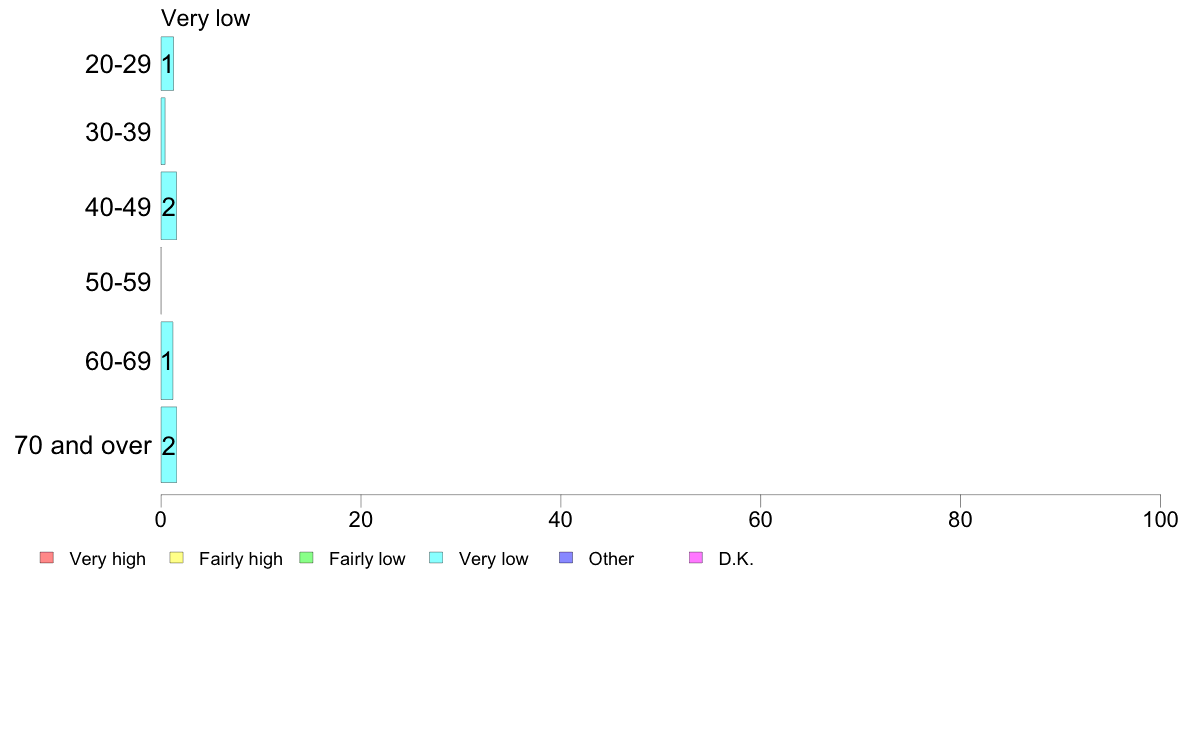This screenshot has height=736, width=1188.
Task: Click the '50-59' category label
Action: click(118, 283)
